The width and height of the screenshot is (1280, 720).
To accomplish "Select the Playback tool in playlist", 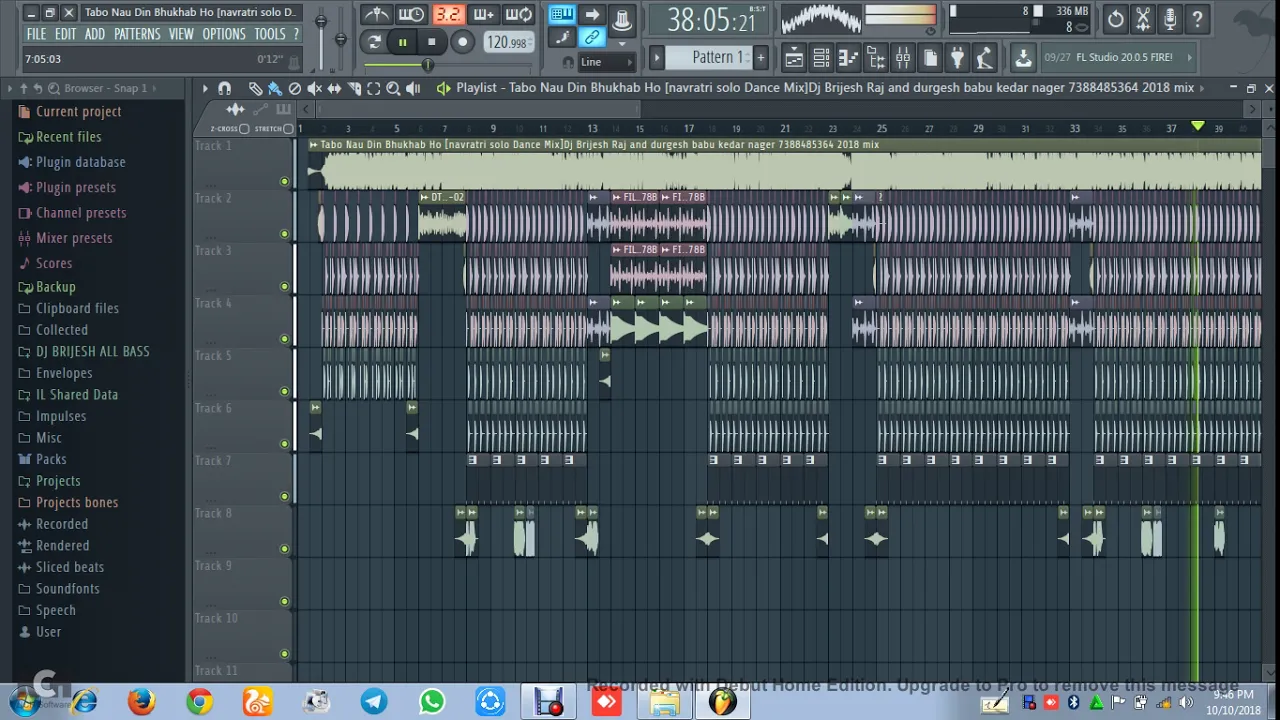I will click(413, 88).
